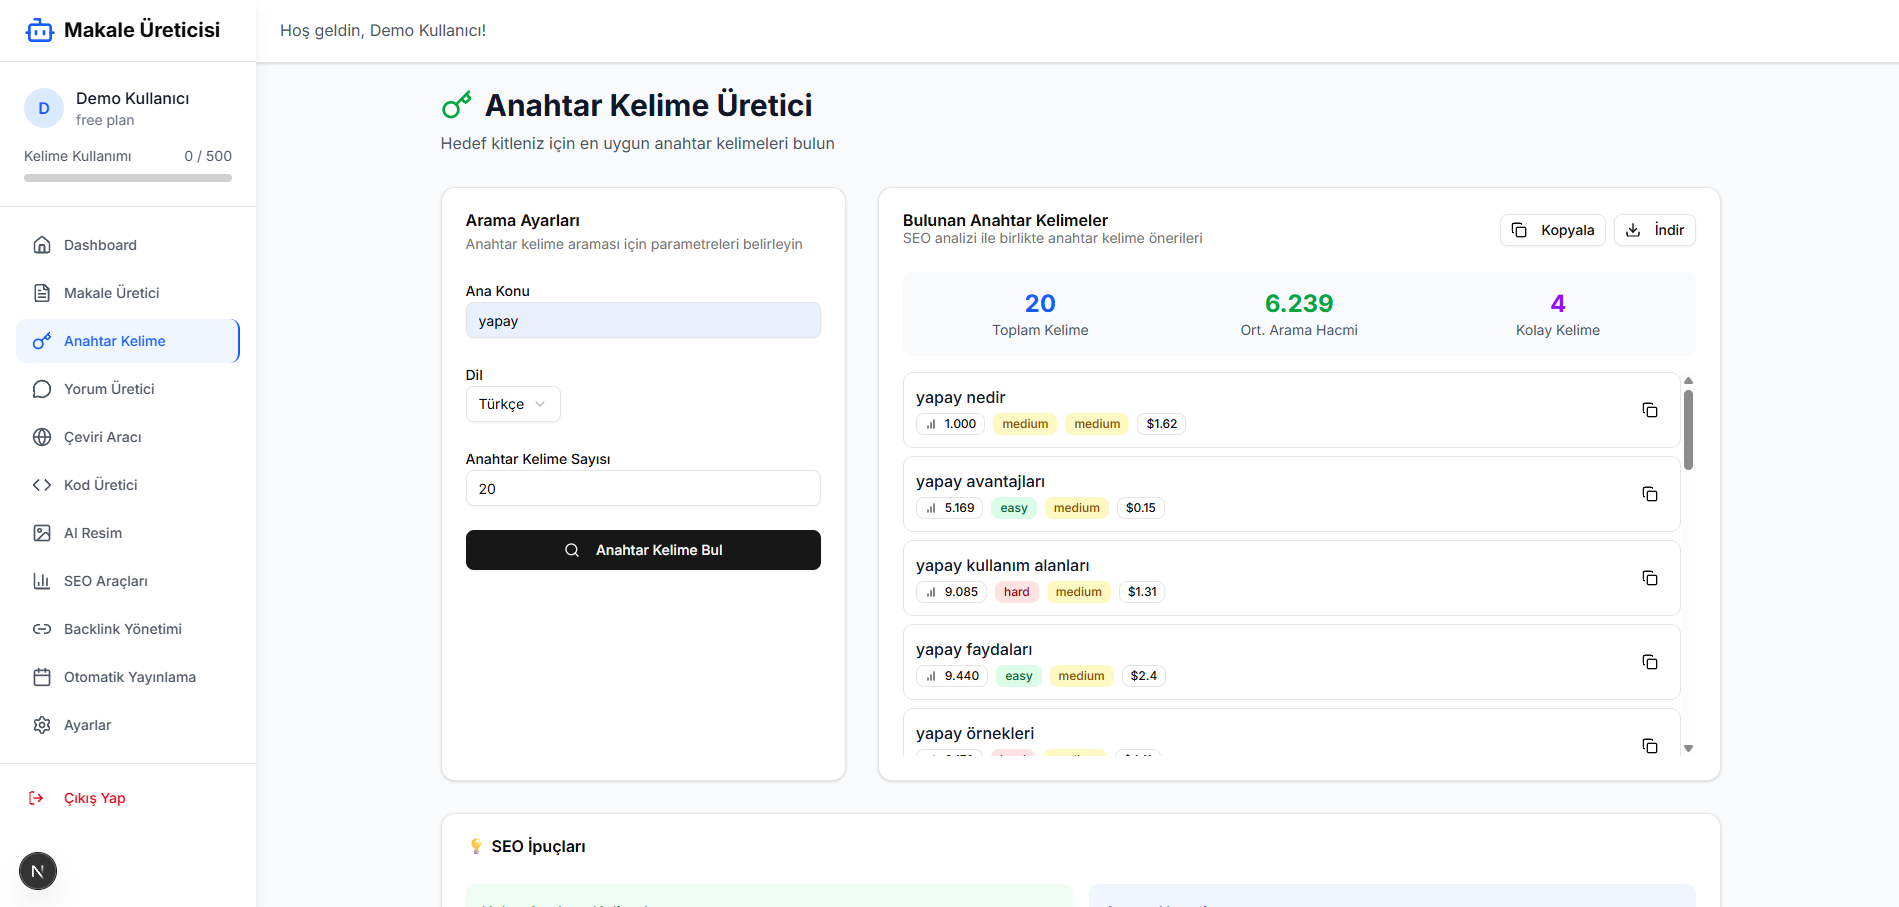Click the keyword list scroll up arrow
1899x907 pixels.
click(1688, 381)
